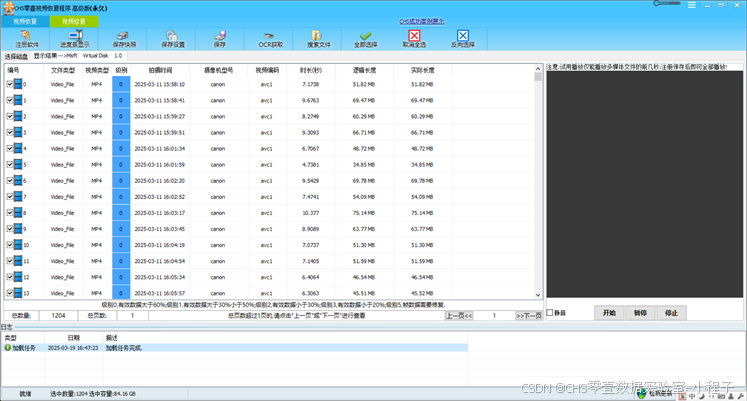Screen dimensions: 747x401
Task: Click 反向选择 blue X icon
Action: pos(463,35)
